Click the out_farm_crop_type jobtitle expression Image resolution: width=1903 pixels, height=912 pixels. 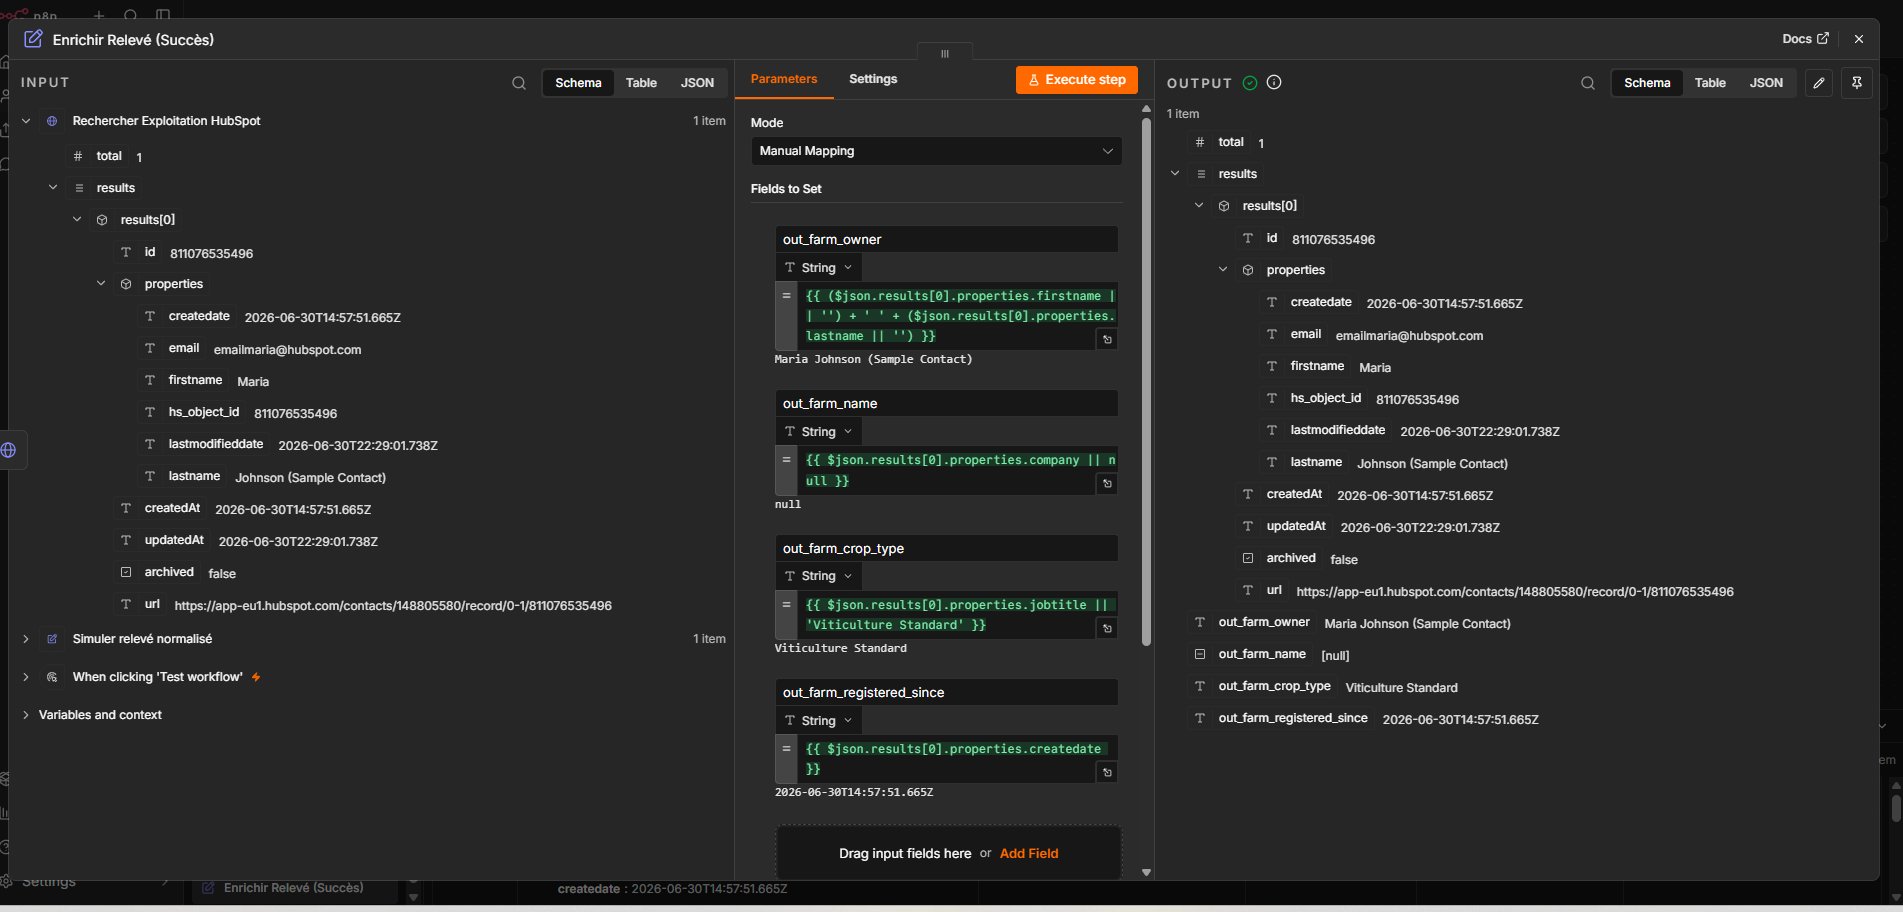point(957,615)
